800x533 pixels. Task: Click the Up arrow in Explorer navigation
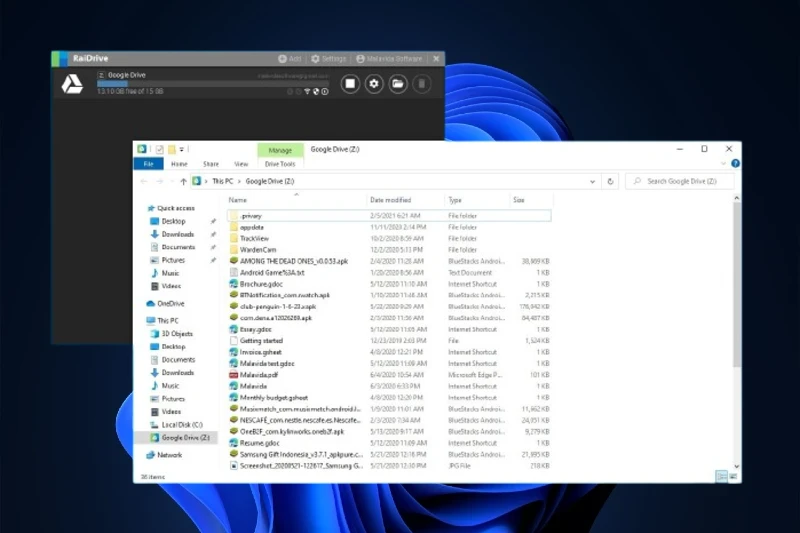(x=183, y=182)
